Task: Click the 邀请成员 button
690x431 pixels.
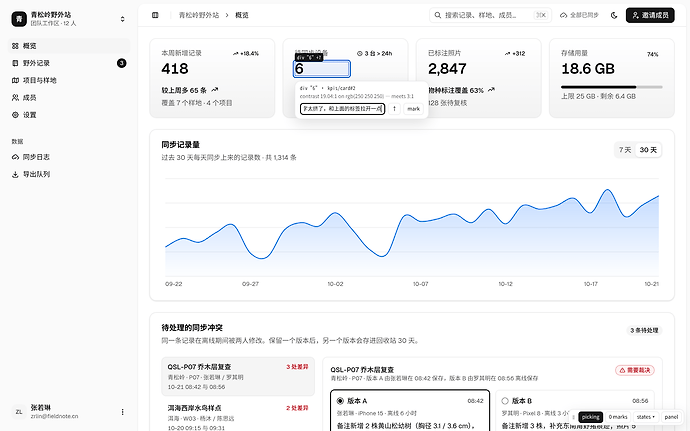Action: click(x=650, y=15)
